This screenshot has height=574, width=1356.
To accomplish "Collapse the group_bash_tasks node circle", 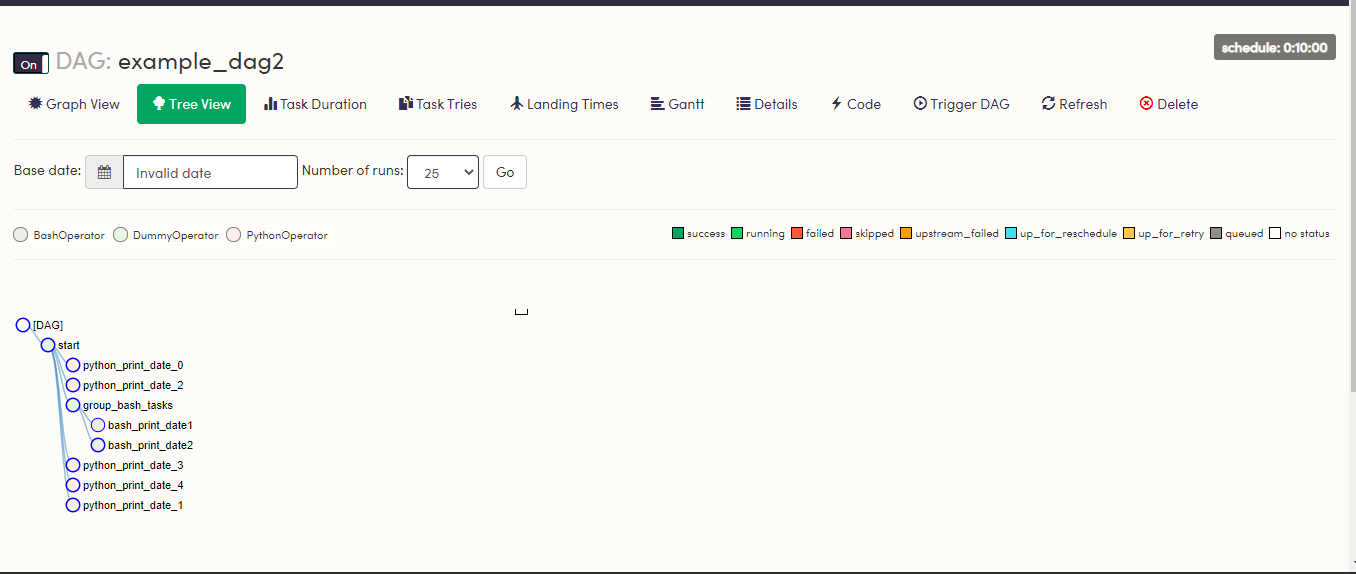I will click(x=73, y=405).
